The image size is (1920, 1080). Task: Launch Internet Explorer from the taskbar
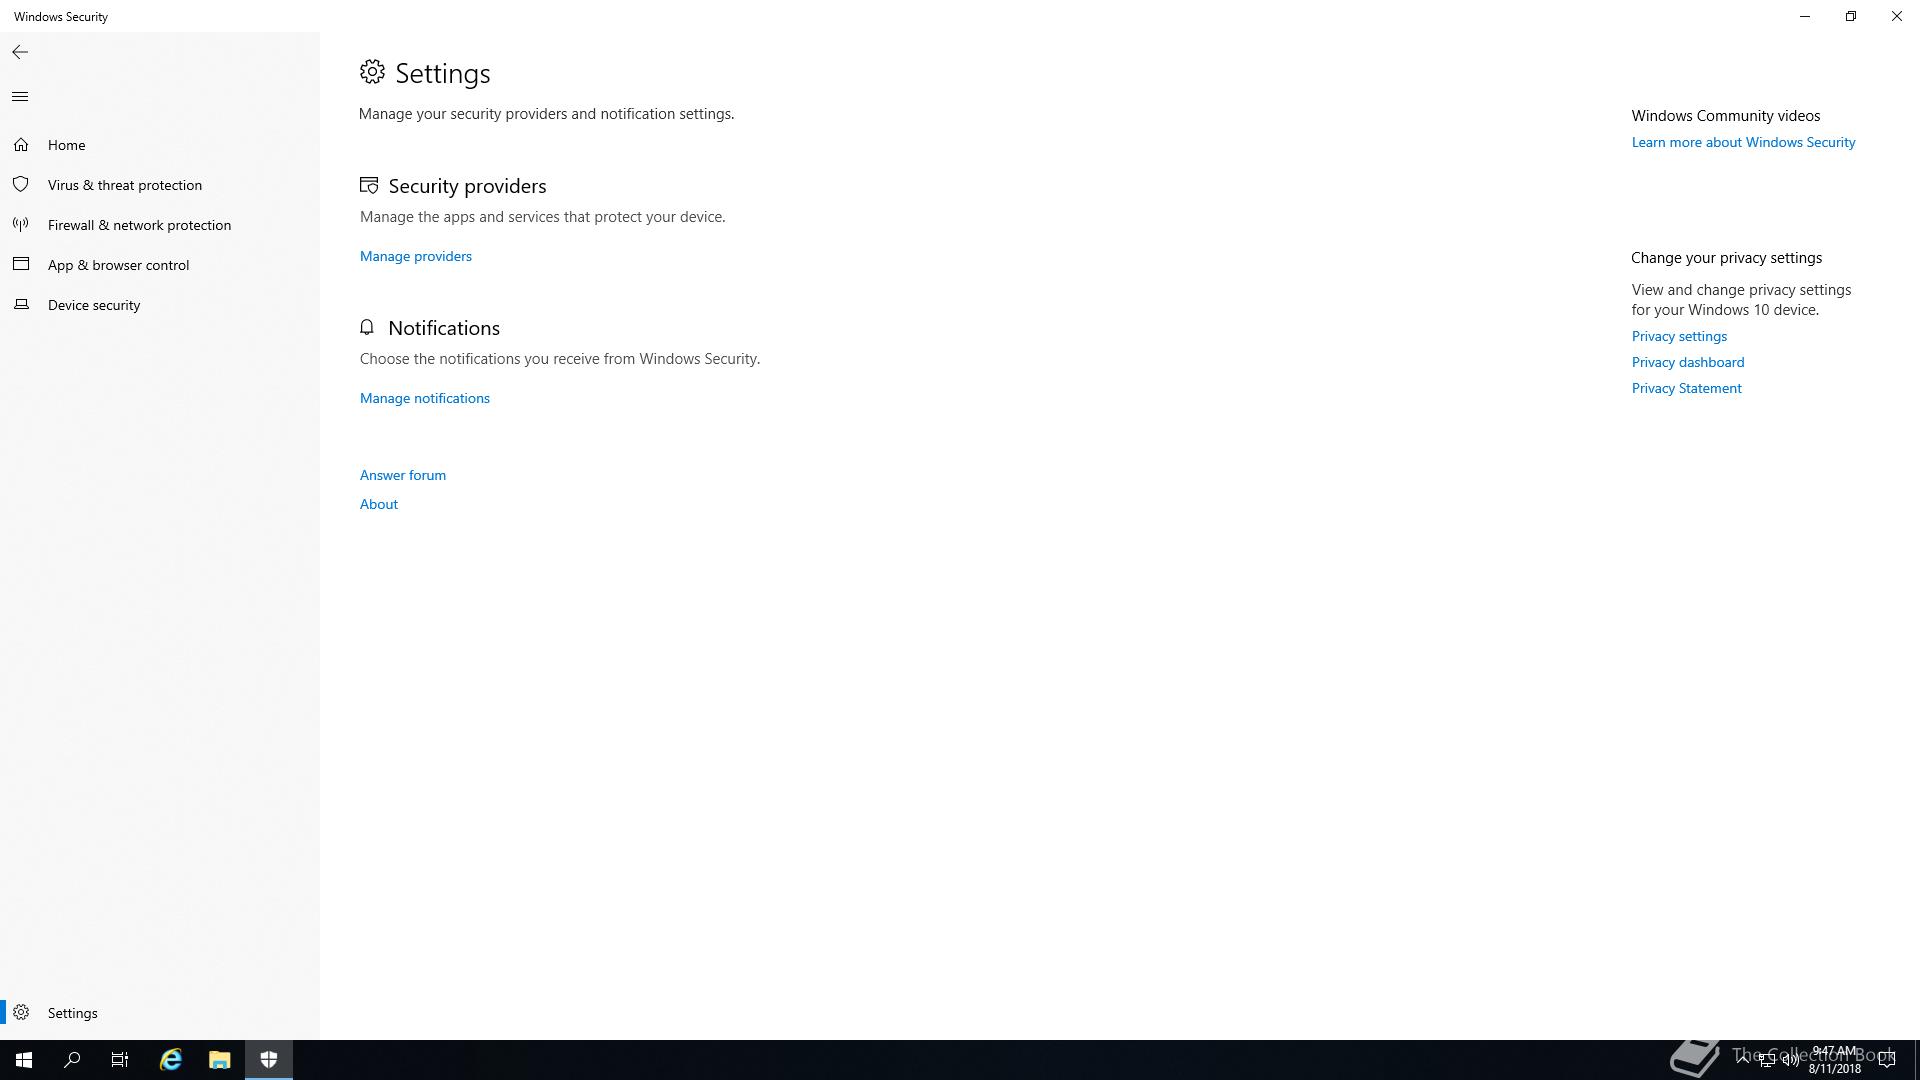point(171,1060)
